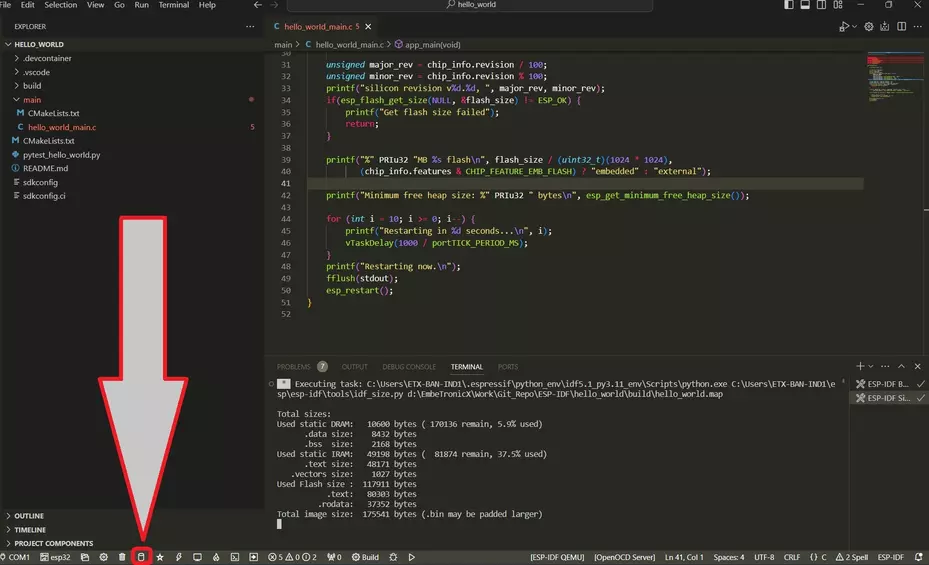Open SDK config gear icon in editor toolbar
929x565 pixels.
click(x=869, y=27)
